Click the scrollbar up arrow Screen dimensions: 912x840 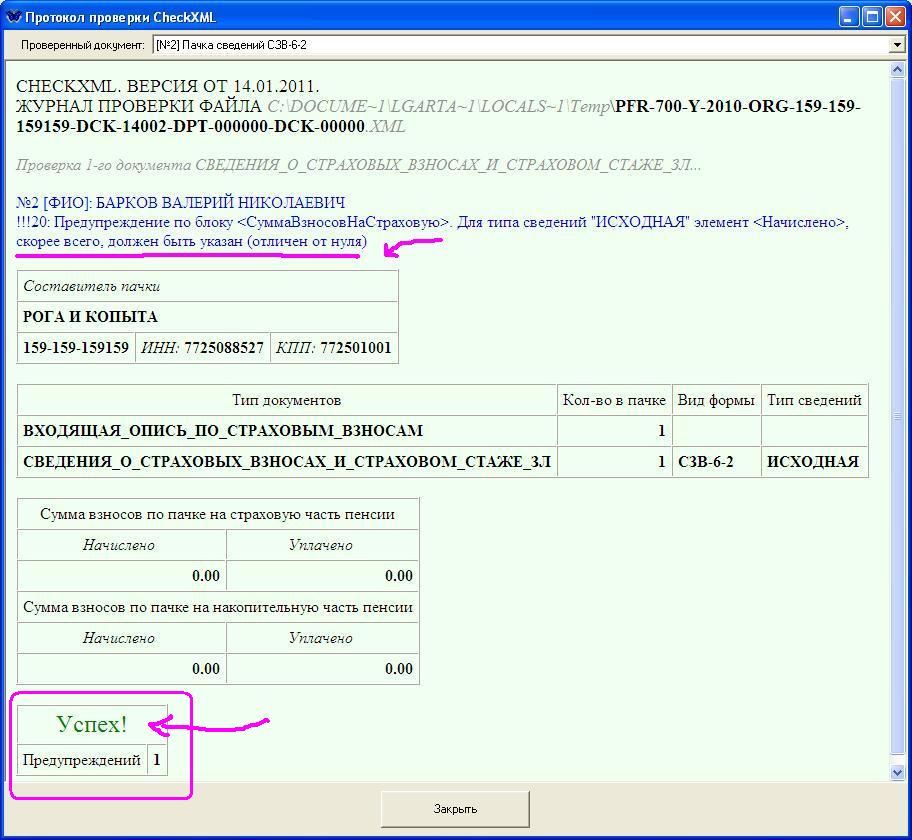[x=897, y=70]
